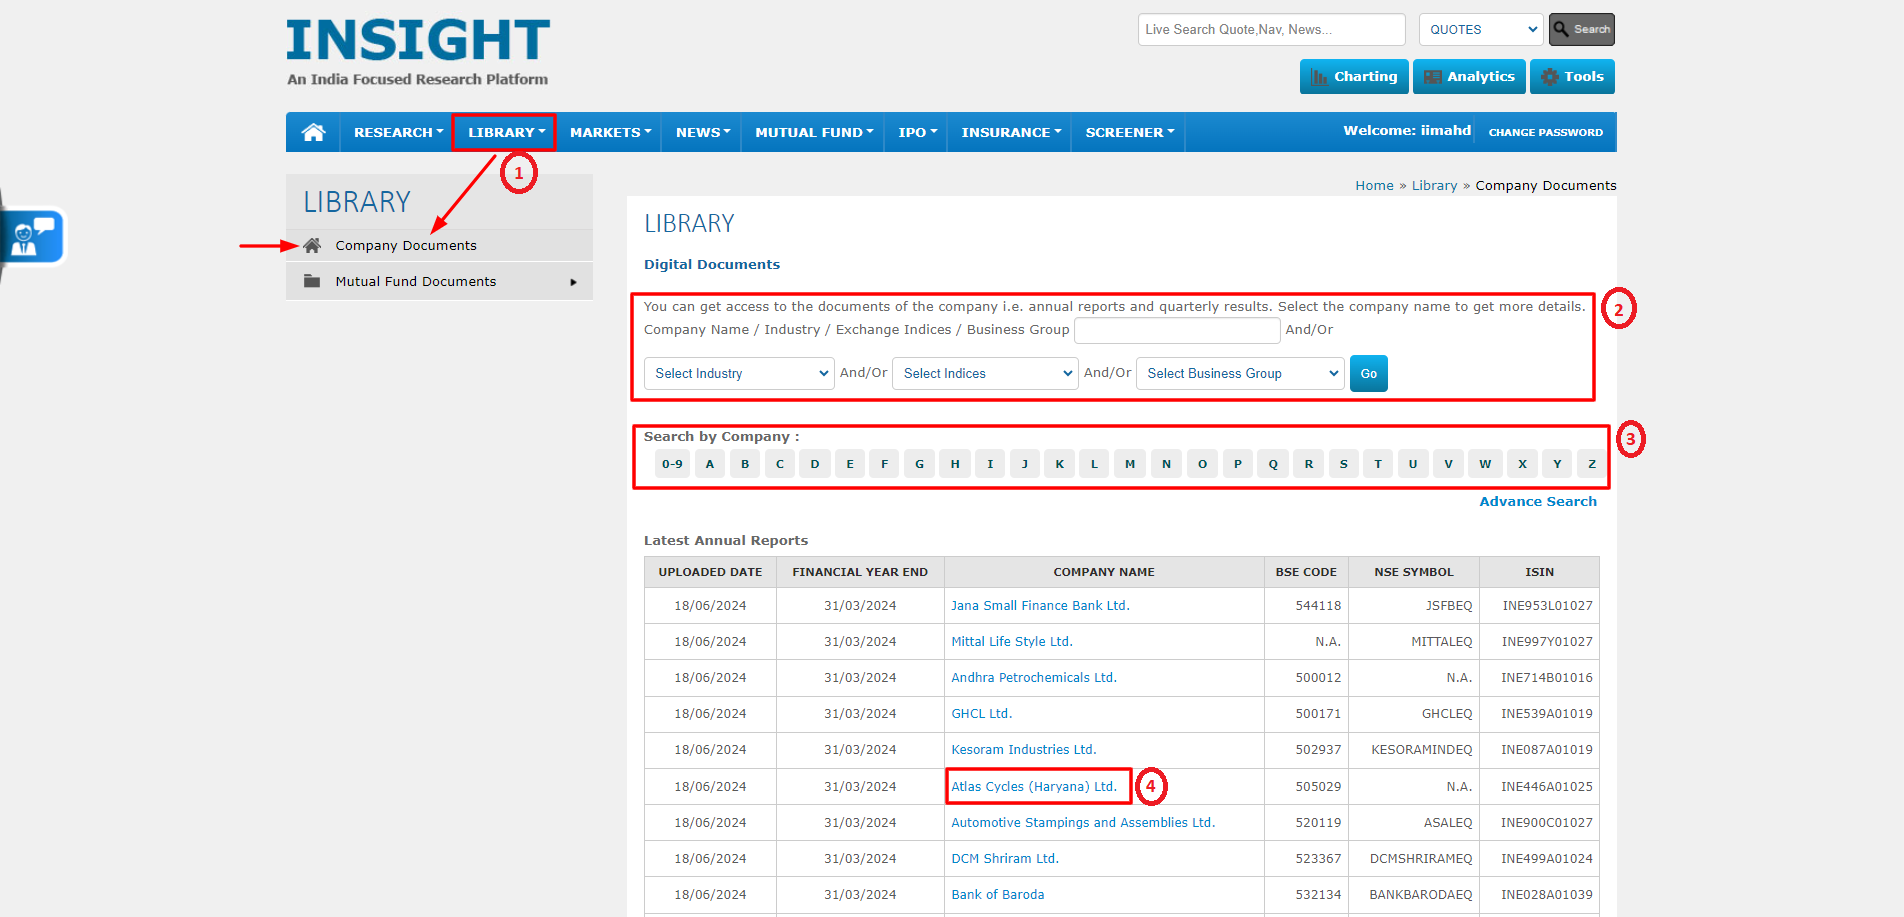This screenshot has height=917, width=1904.
Task: Filter companies by letter T
Action: coord(1378,464)
